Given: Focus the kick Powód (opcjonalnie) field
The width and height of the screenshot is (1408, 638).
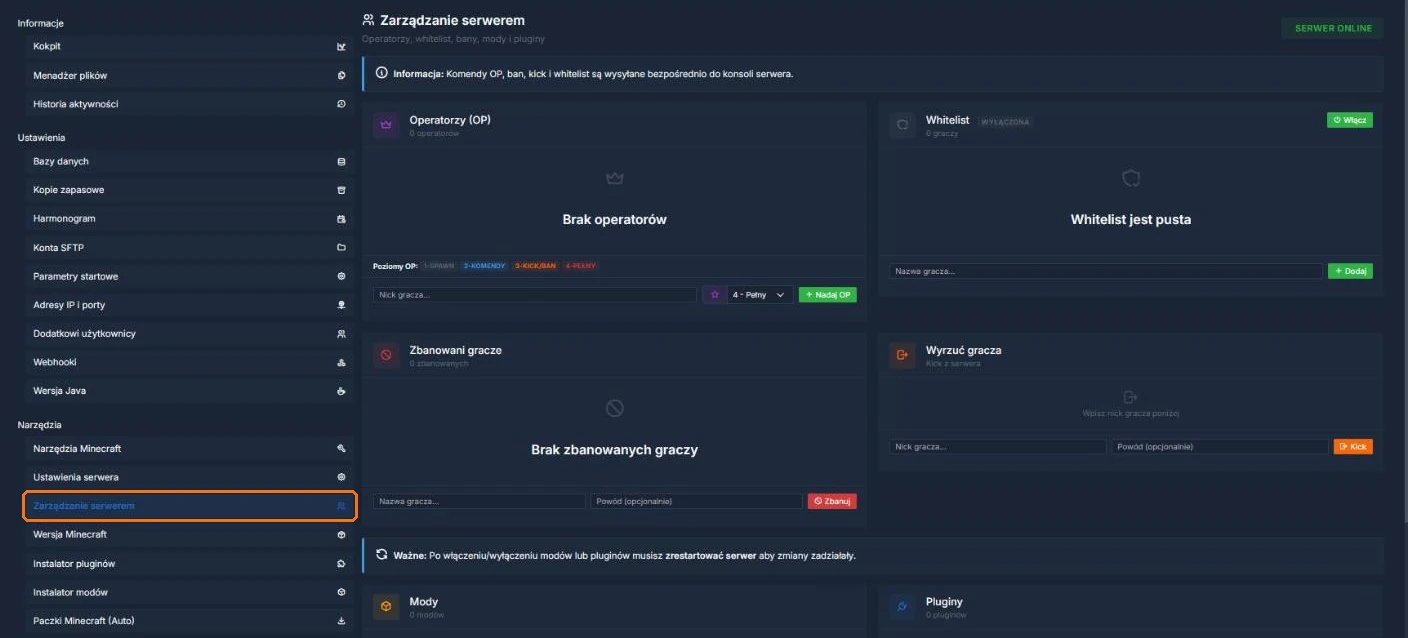Looking at the screenshot, I should [x=1220, y=447].
